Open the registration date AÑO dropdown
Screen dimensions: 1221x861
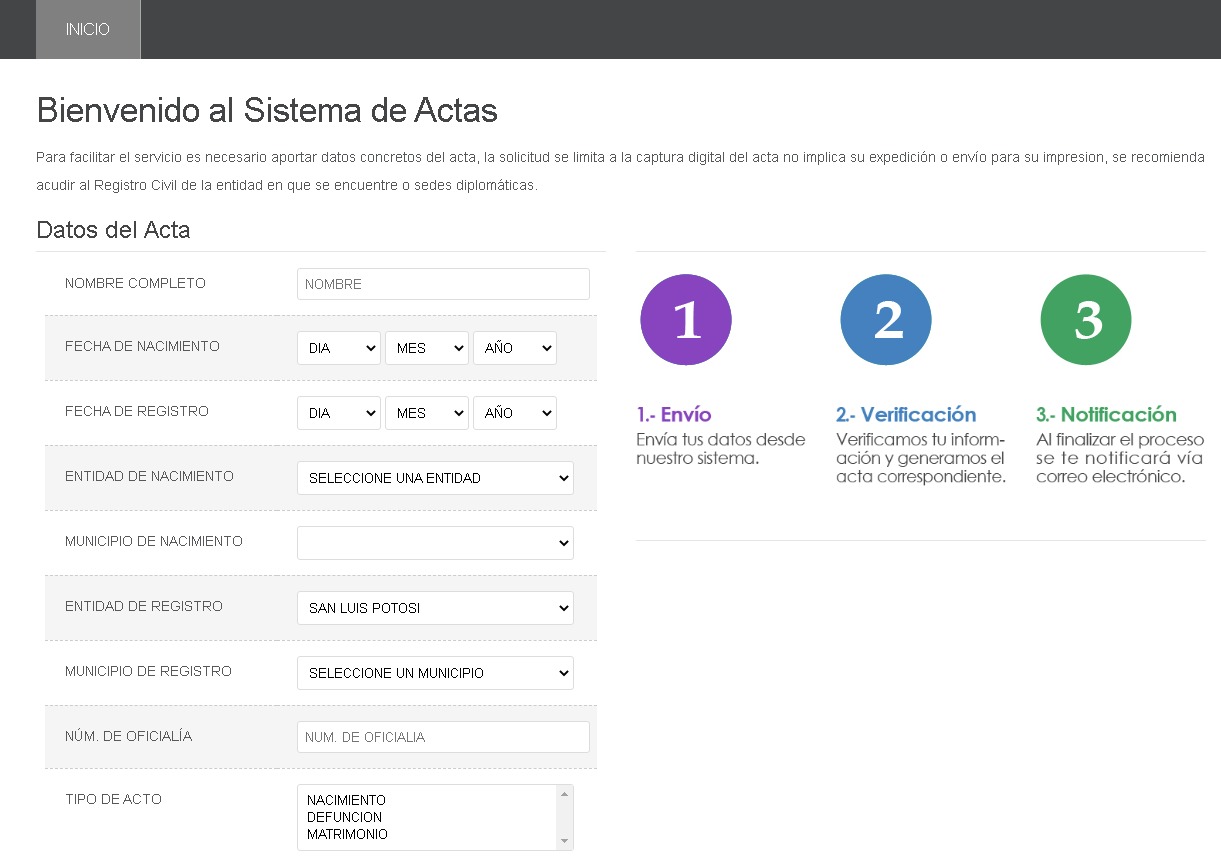click(x=515, y=413)
